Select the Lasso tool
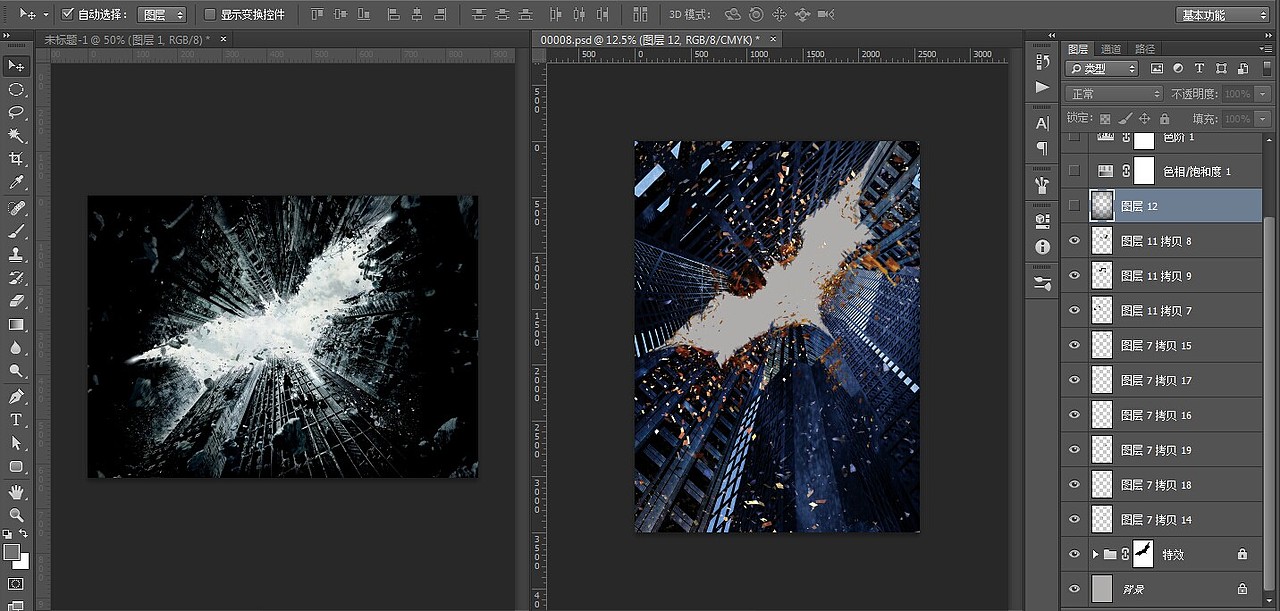Screen dimensions: 1280x611 pyautogui.click(x=16, y=112)
